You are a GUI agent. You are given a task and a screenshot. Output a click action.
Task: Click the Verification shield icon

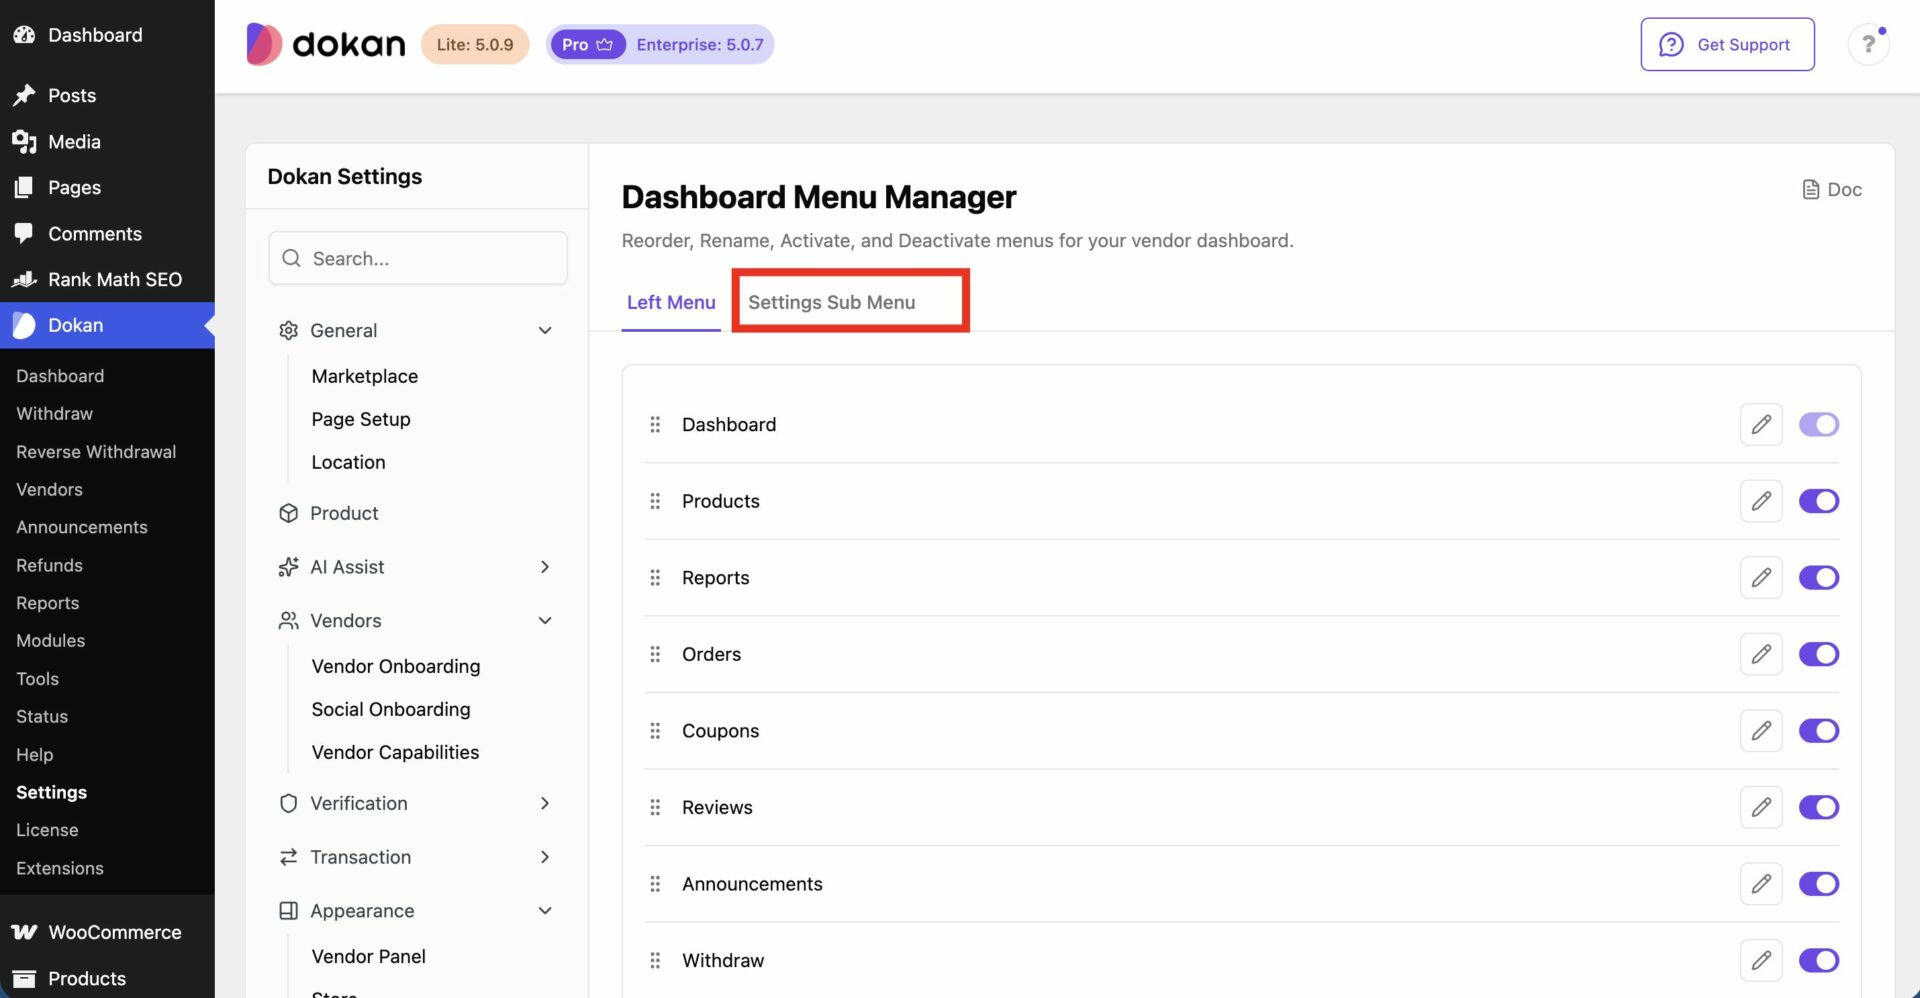[288, 803]
